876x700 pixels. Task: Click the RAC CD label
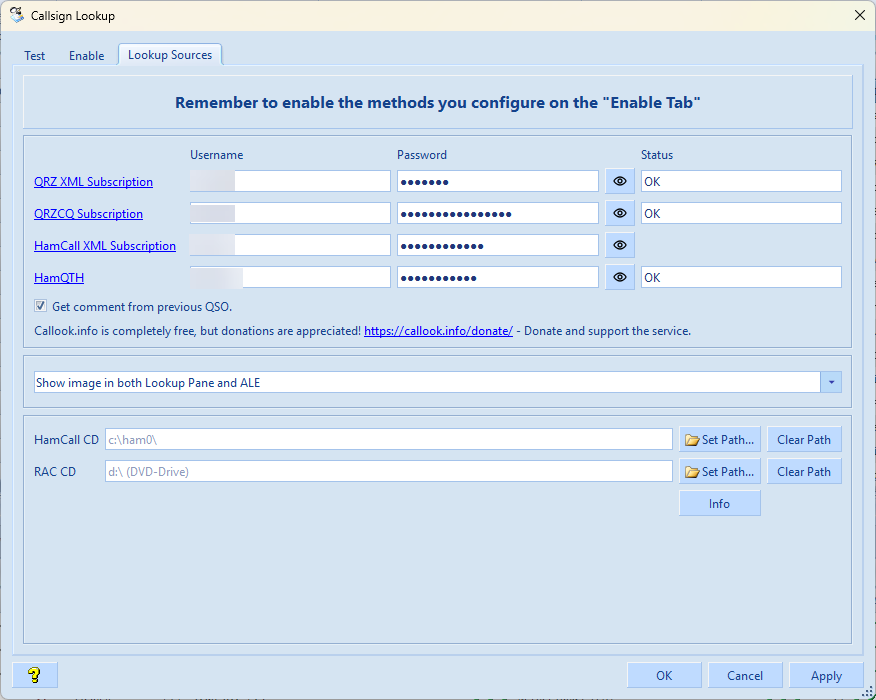coord(55,472)
